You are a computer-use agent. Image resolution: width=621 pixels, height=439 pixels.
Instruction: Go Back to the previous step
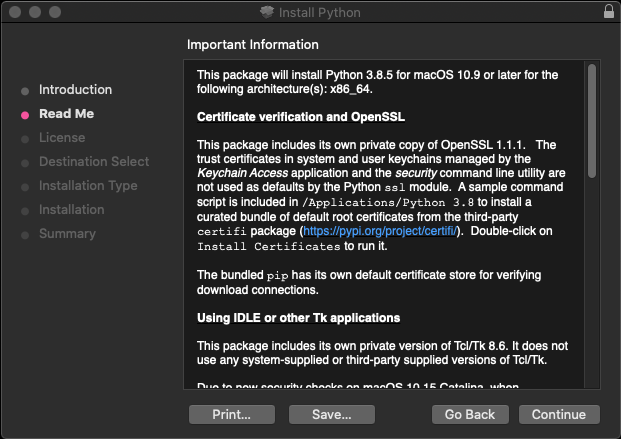[470, 414]
